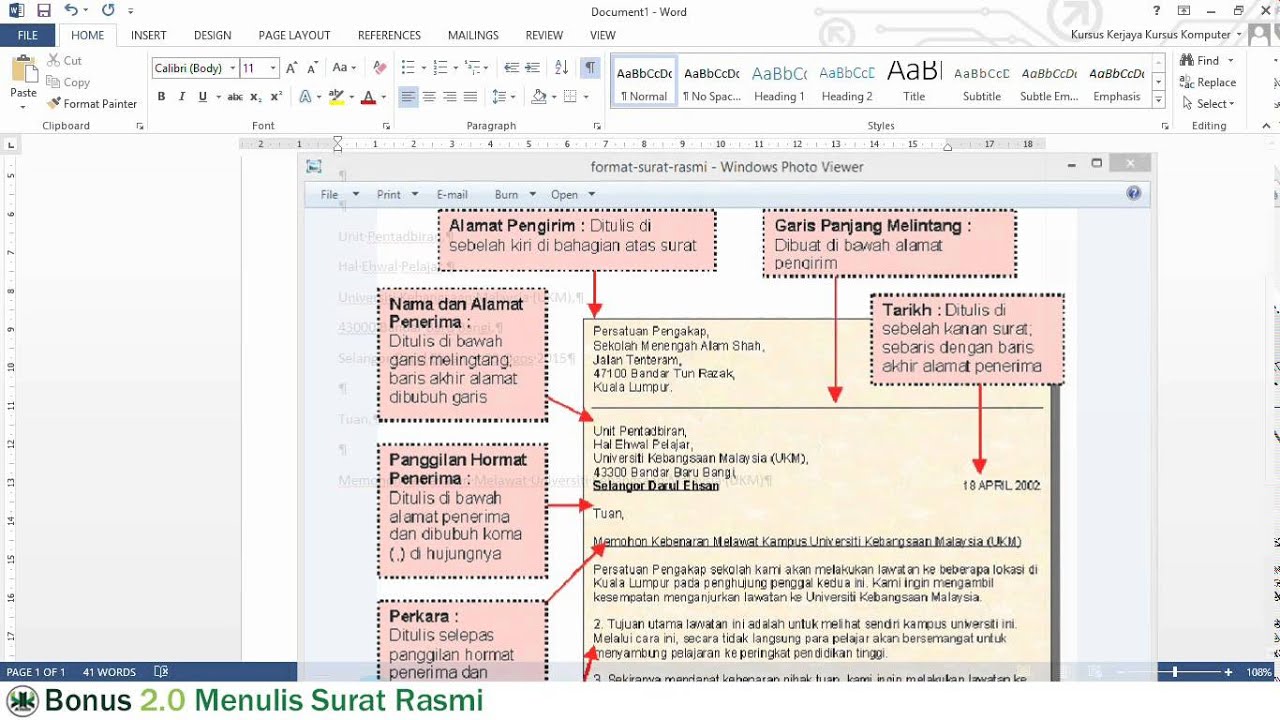Viewport: 1280px width, 720px height.
Task: Shrink the font size
Action: click(x=312, y=68)
